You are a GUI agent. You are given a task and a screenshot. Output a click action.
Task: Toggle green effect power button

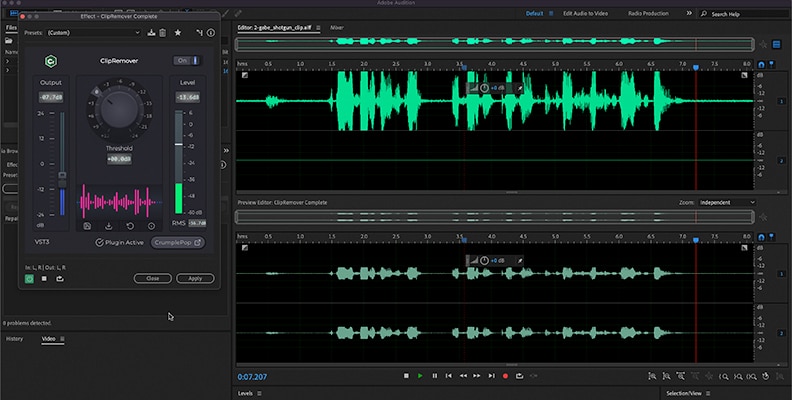(29, 278)
